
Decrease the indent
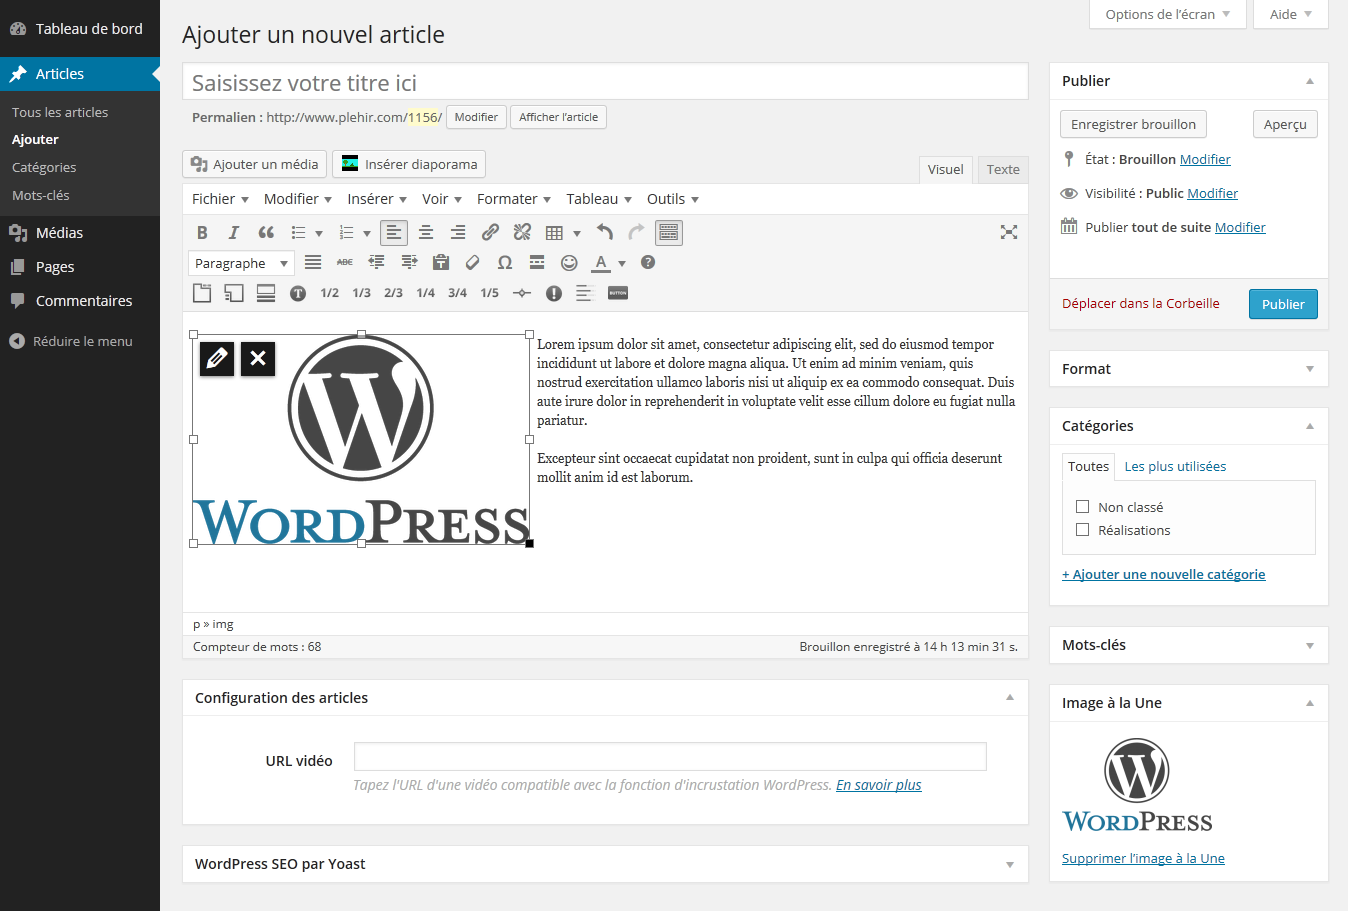(x=377, y=262)
